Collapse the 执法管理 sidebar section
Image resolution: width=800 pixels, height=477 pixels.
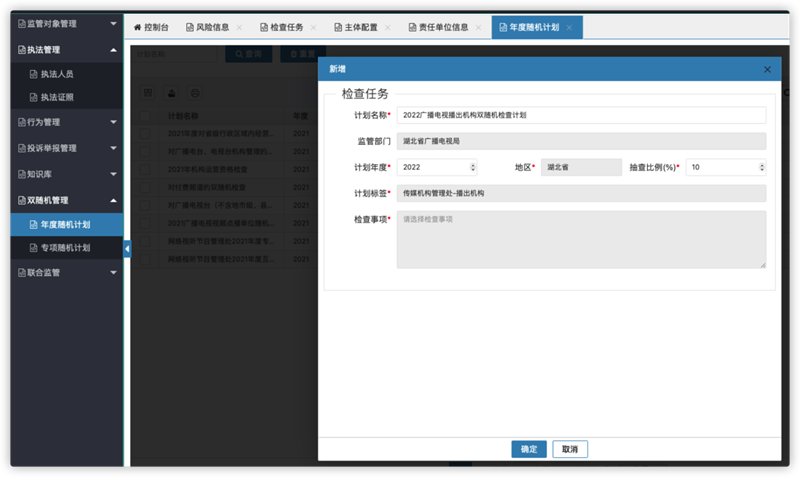[x=113, y=49]
